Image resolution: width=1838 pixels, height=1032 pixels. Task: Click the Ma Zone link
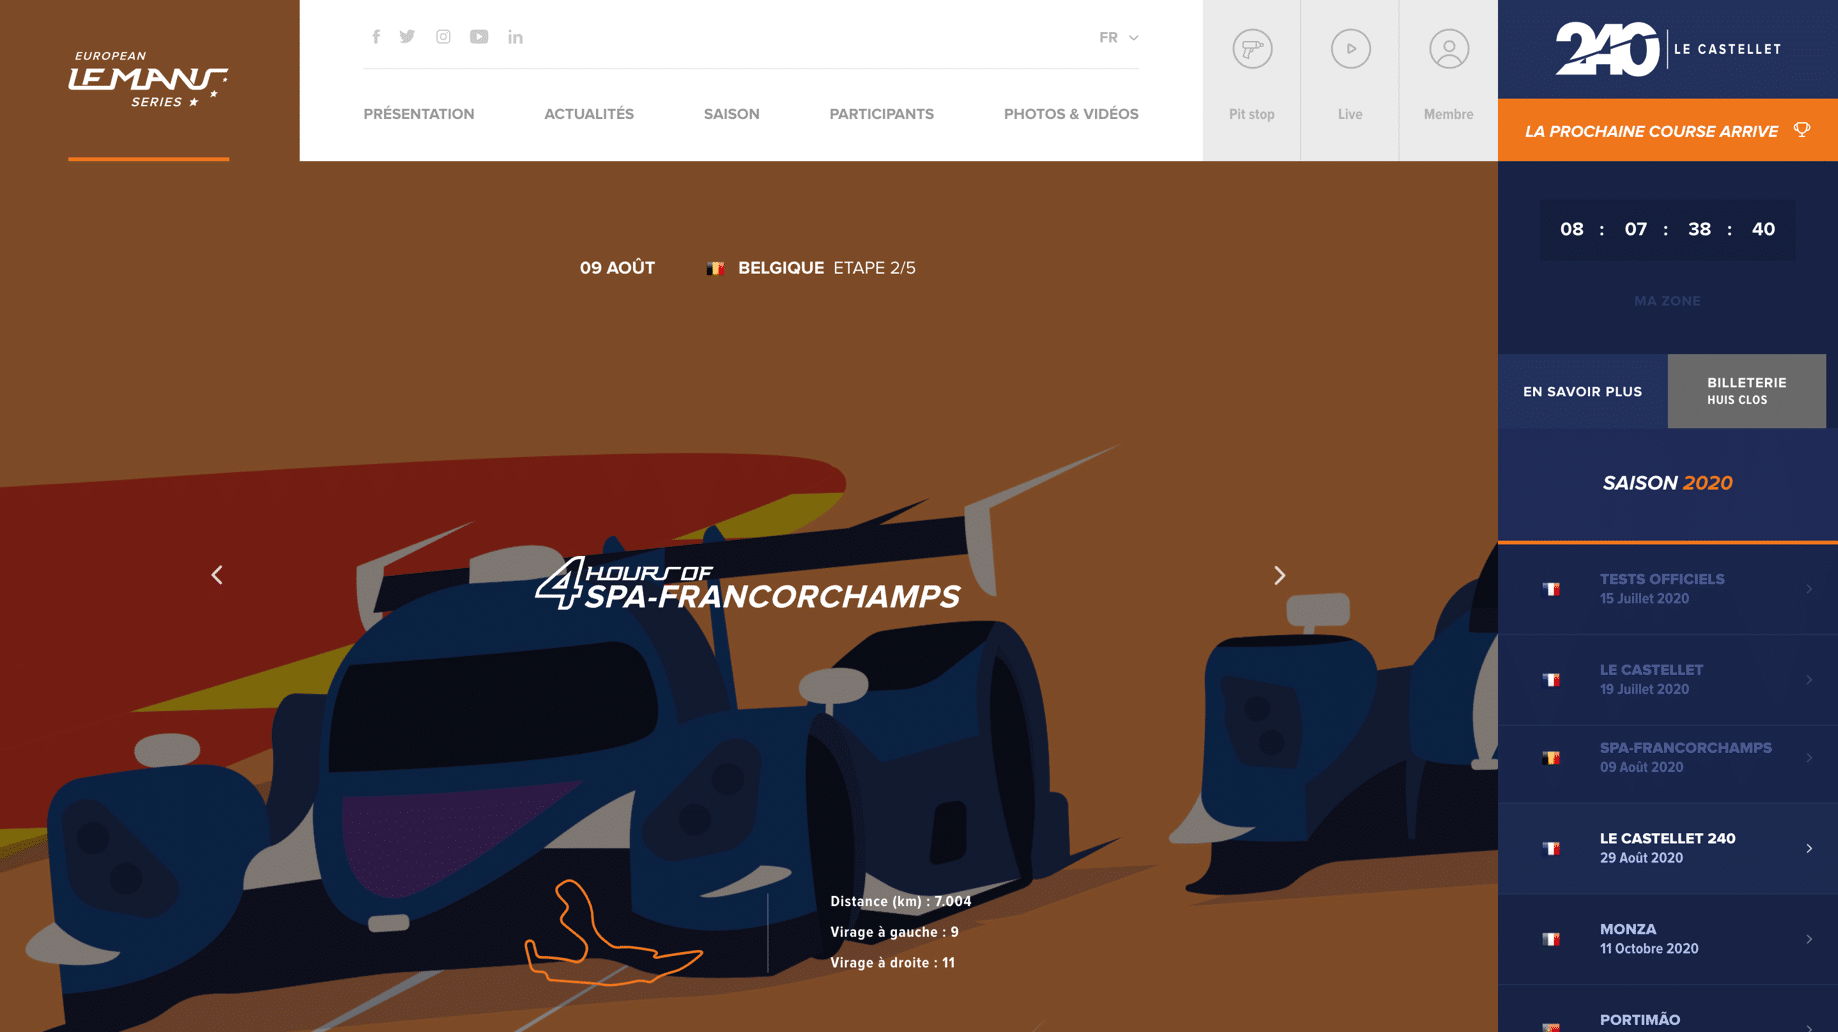1667,301
